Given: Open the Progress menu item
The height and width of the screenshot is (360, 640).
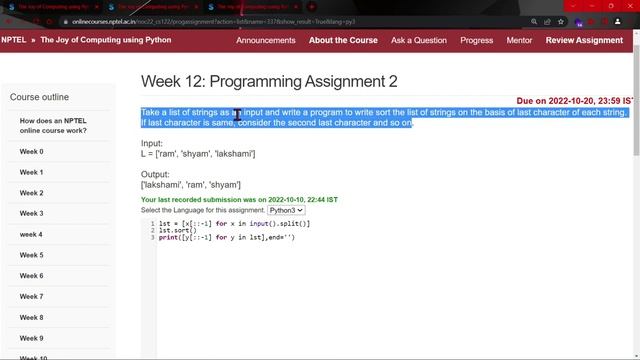Looking at the screenshot, I should [x=477, y=40].
